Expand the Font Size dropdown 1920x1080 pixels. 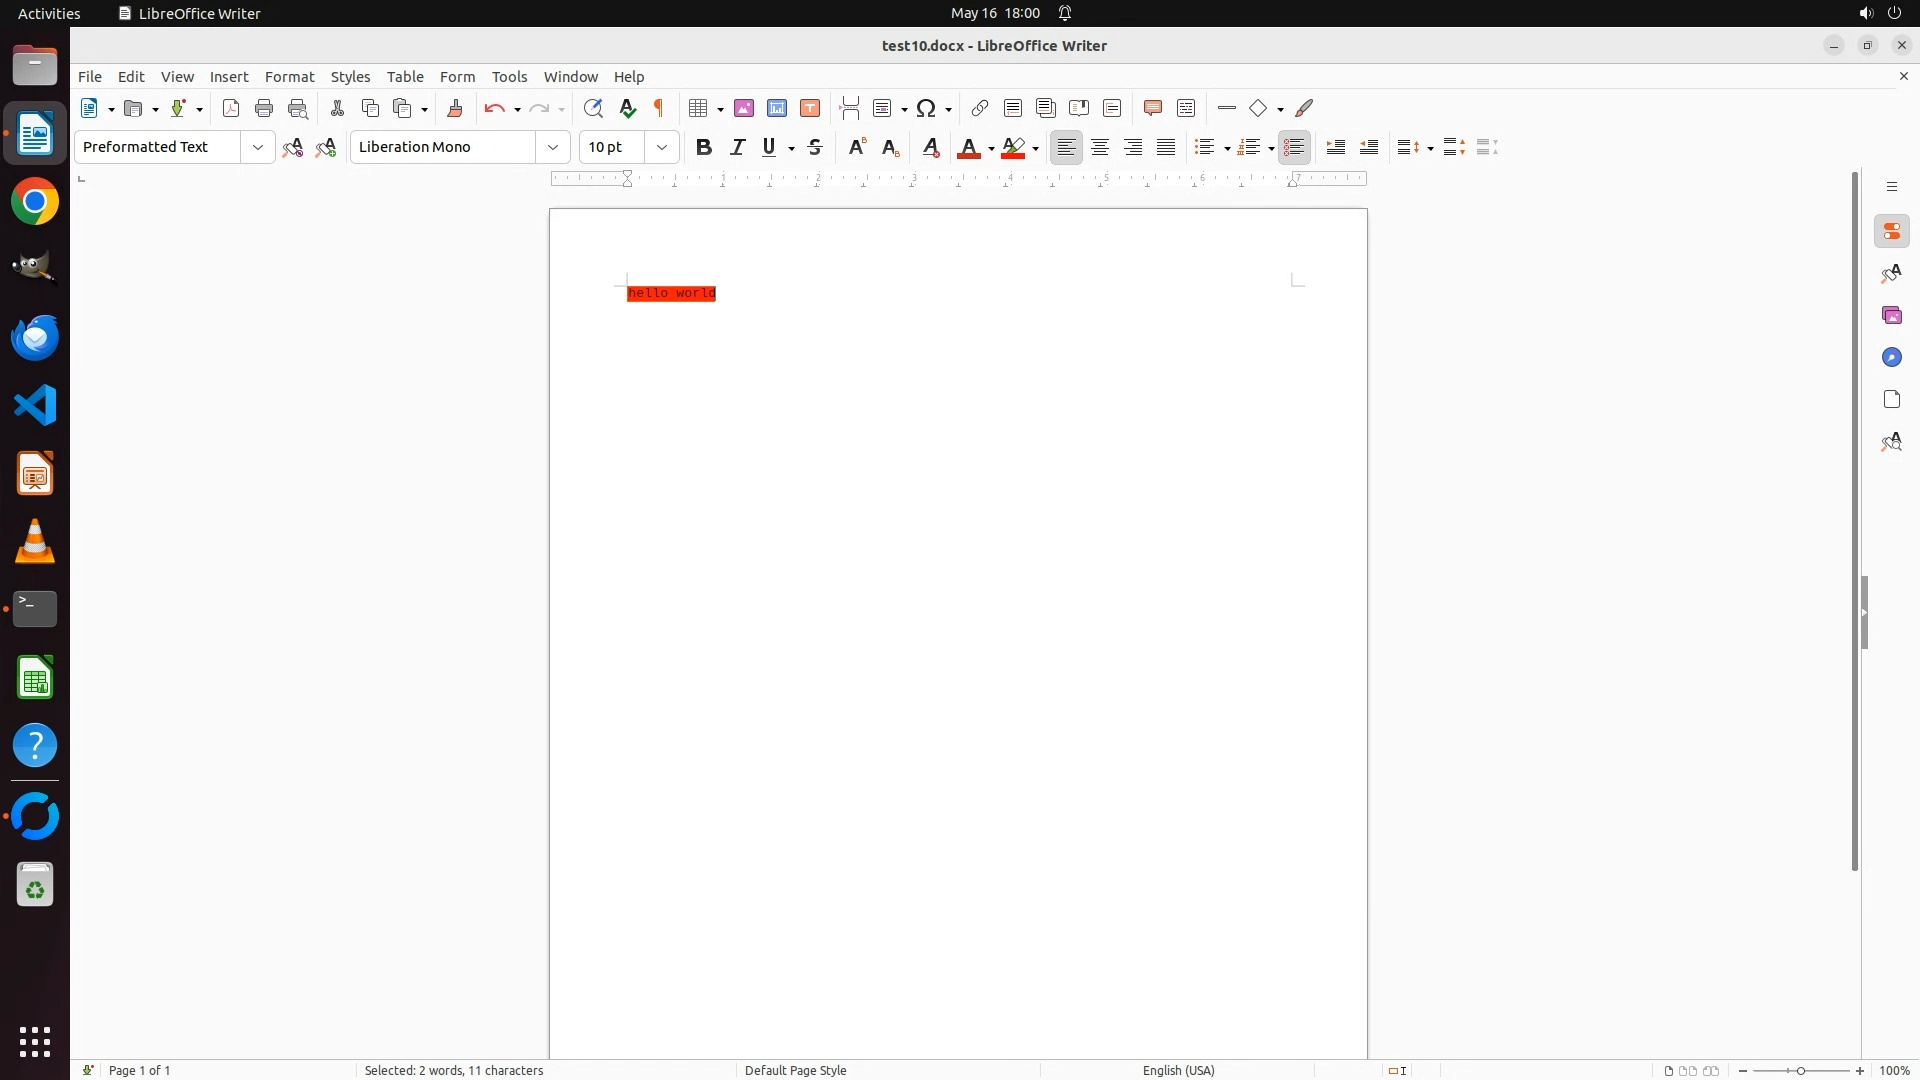coord(662,147)
